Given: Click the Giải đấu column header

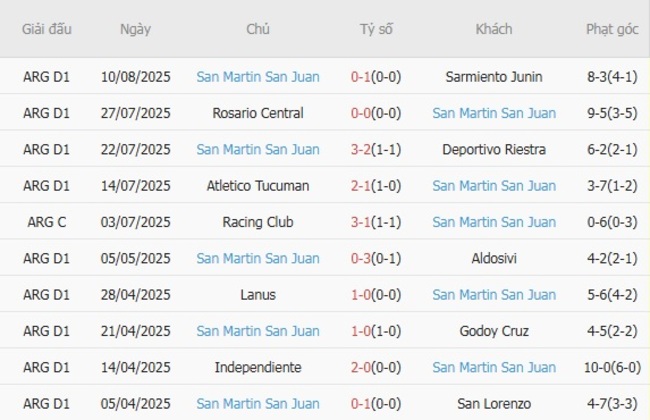Looking at the screenshot, I should [x=47, y=29].
